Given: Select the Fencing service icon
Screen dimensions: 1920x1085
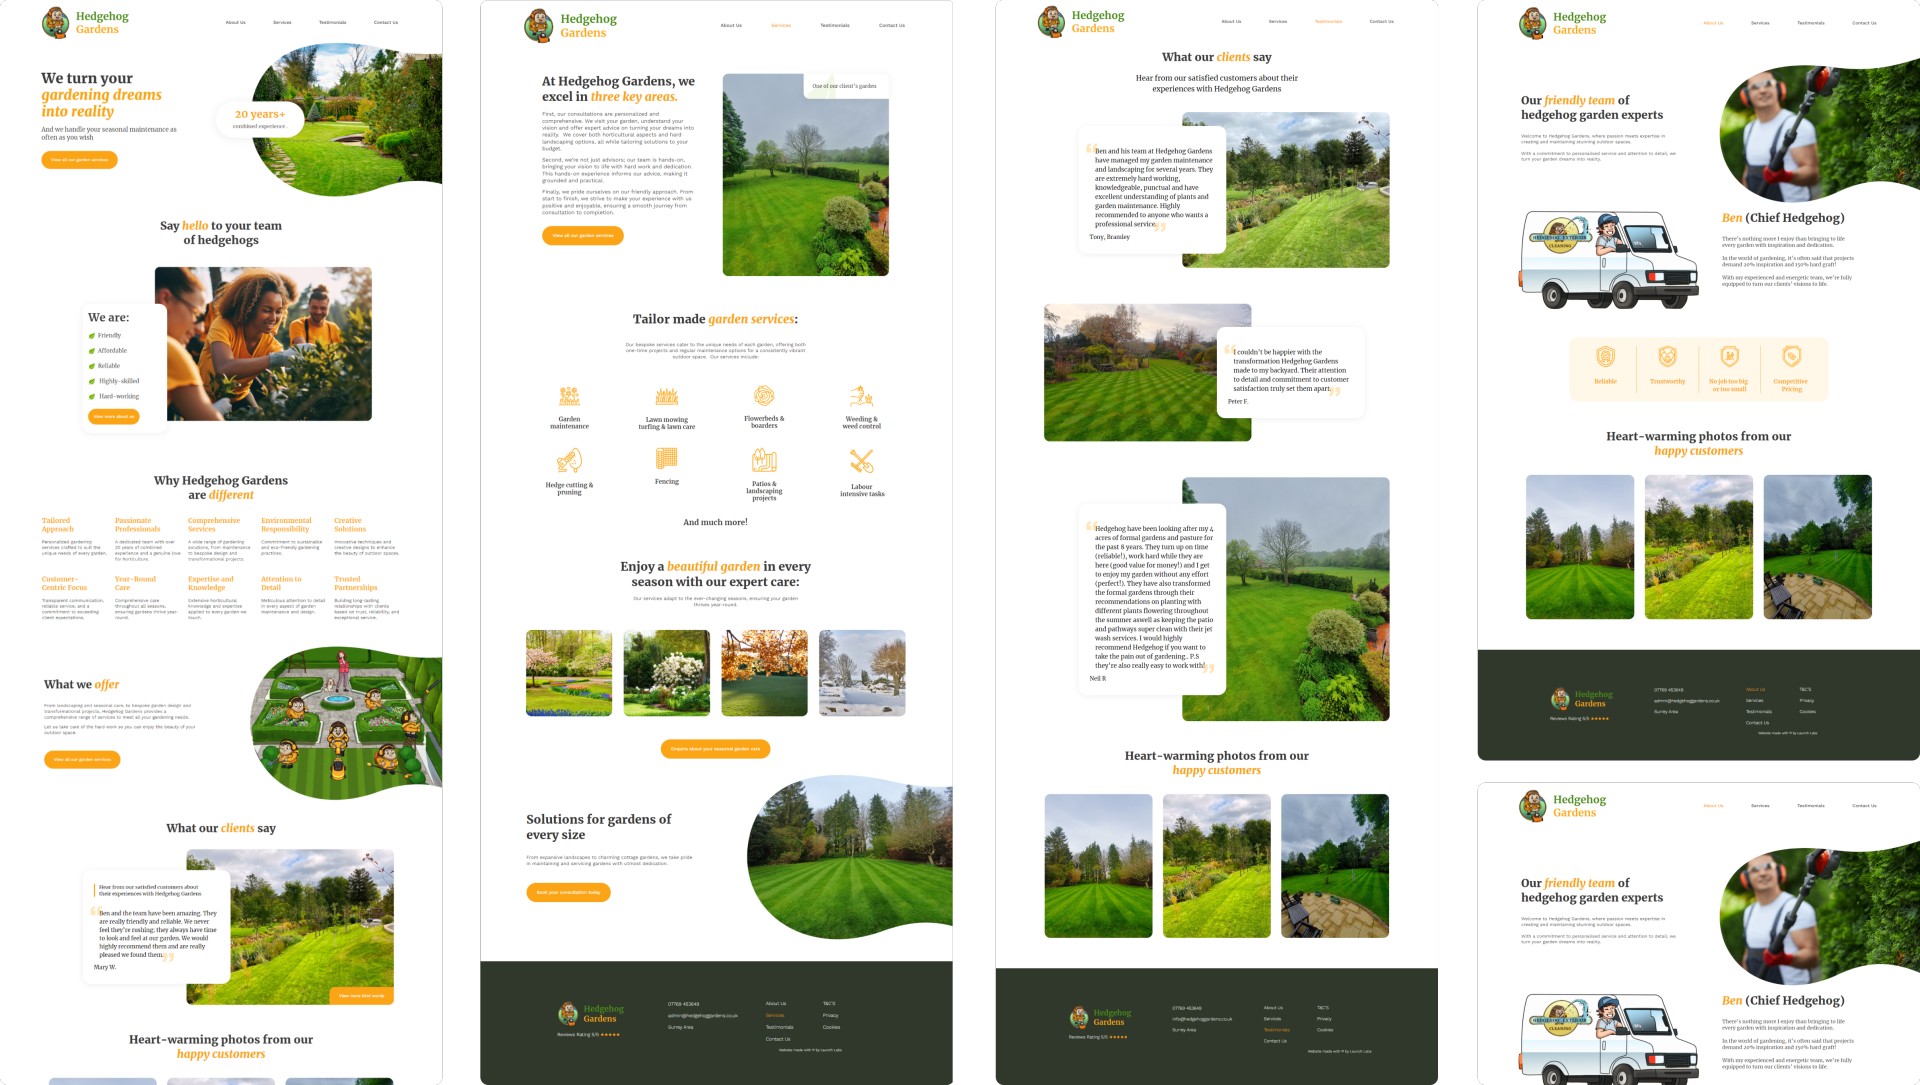Looking at the screenshot, I should pos(666,460).
